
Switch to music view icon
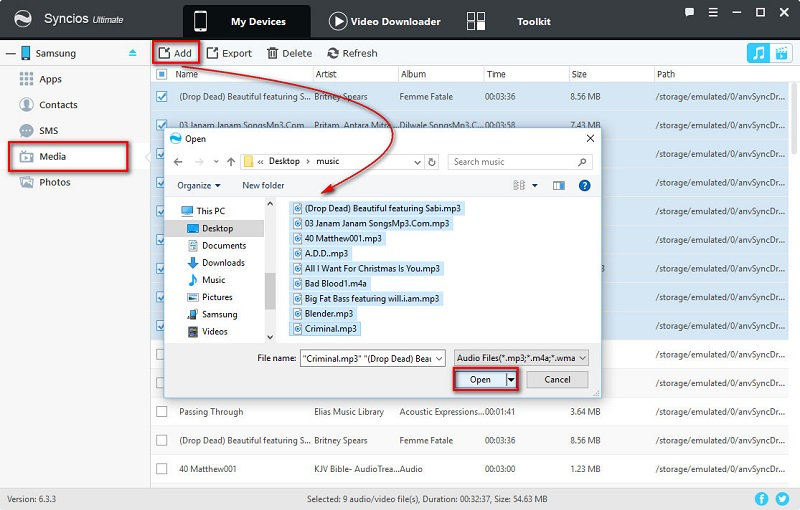tap(759, 53)
